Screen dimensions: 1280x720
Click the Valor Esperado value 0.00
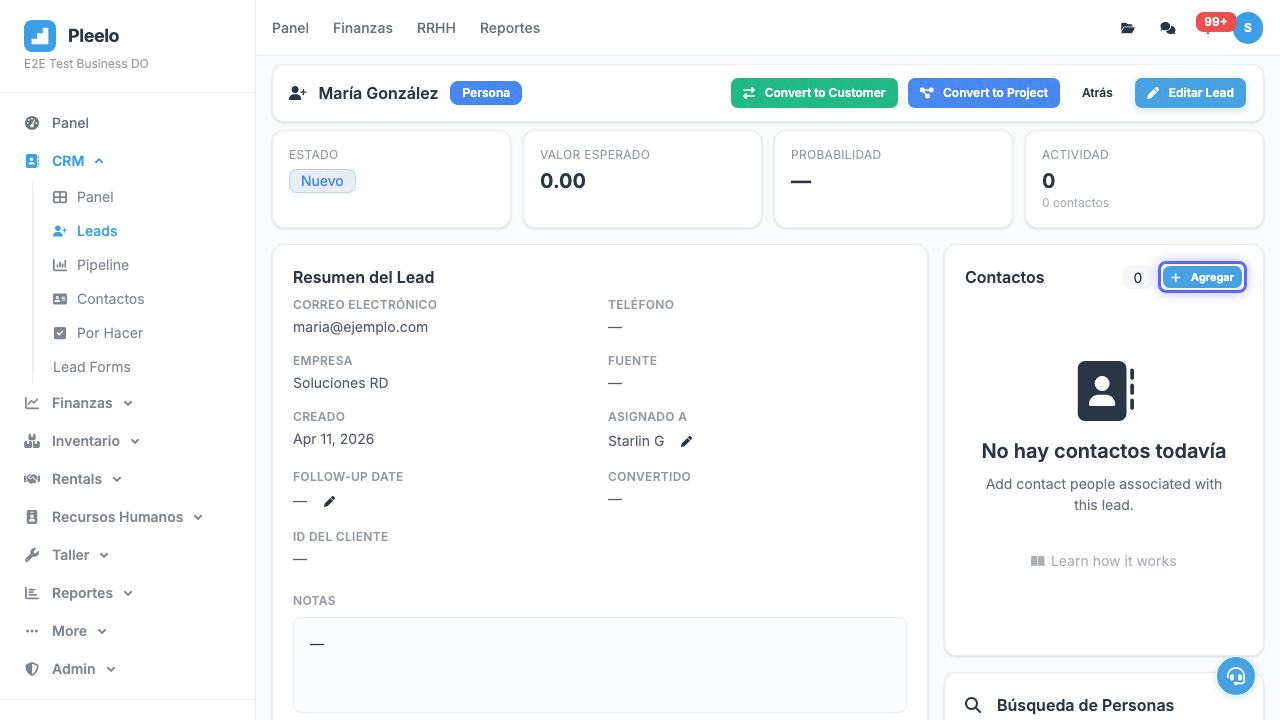tap(563, 181)
